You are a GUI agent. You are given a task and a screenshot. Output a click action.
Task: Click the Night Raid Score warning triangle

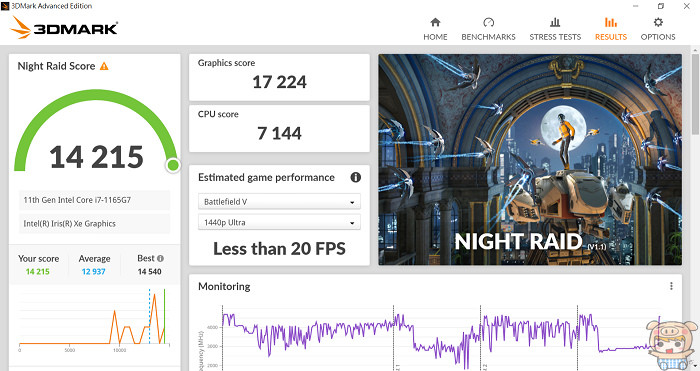click(104, 66)
